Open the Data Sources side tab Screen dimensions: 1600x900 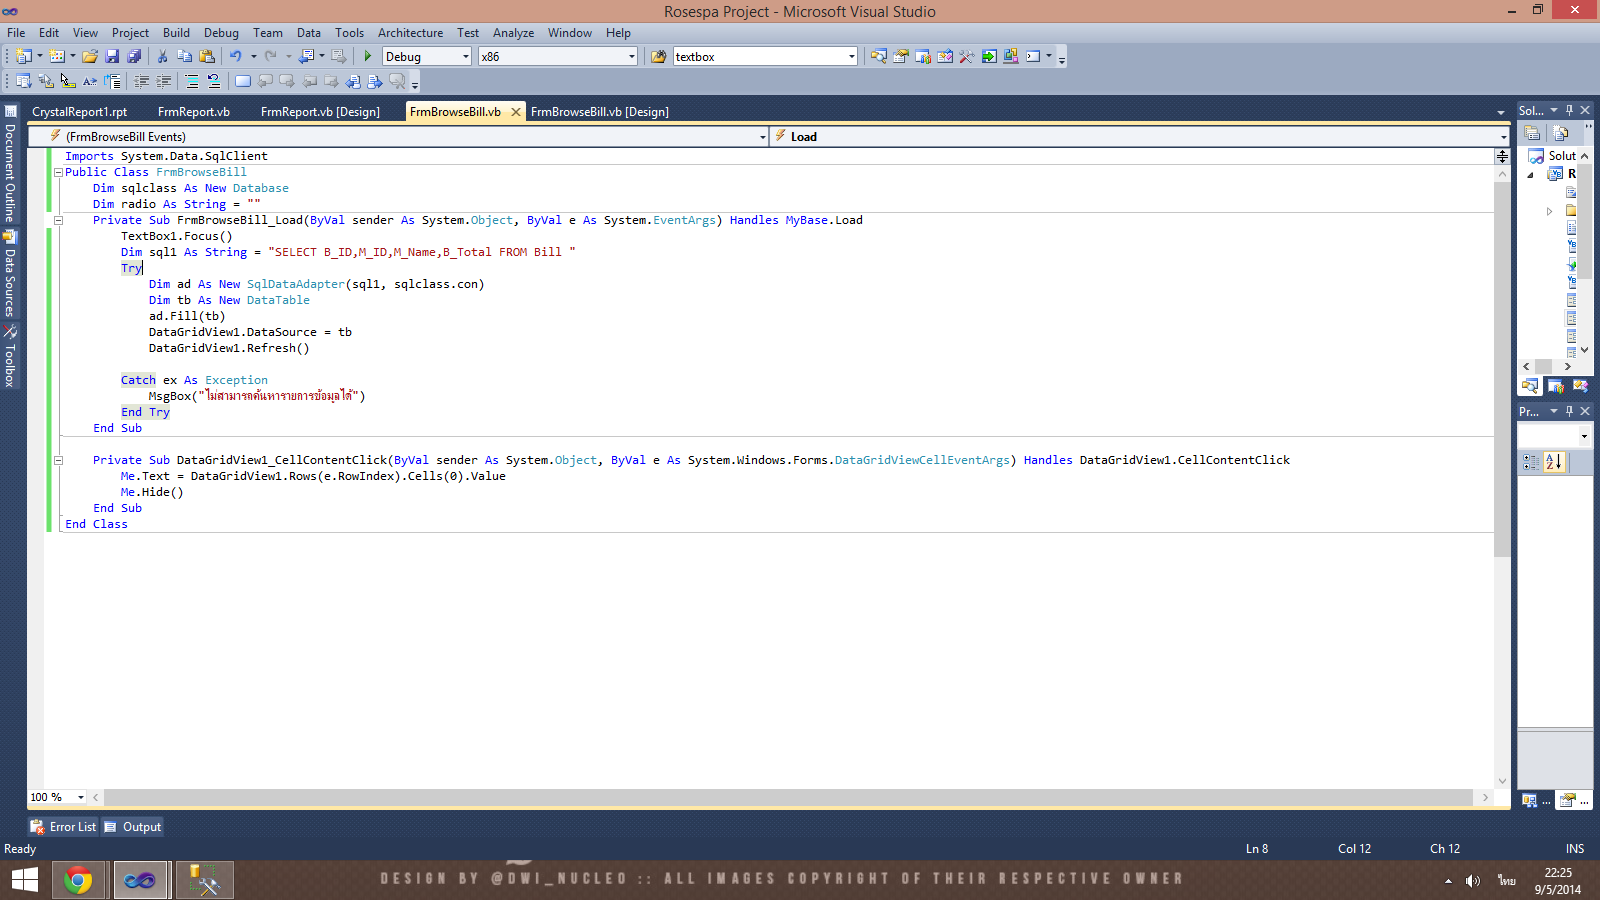pos(10,274)
